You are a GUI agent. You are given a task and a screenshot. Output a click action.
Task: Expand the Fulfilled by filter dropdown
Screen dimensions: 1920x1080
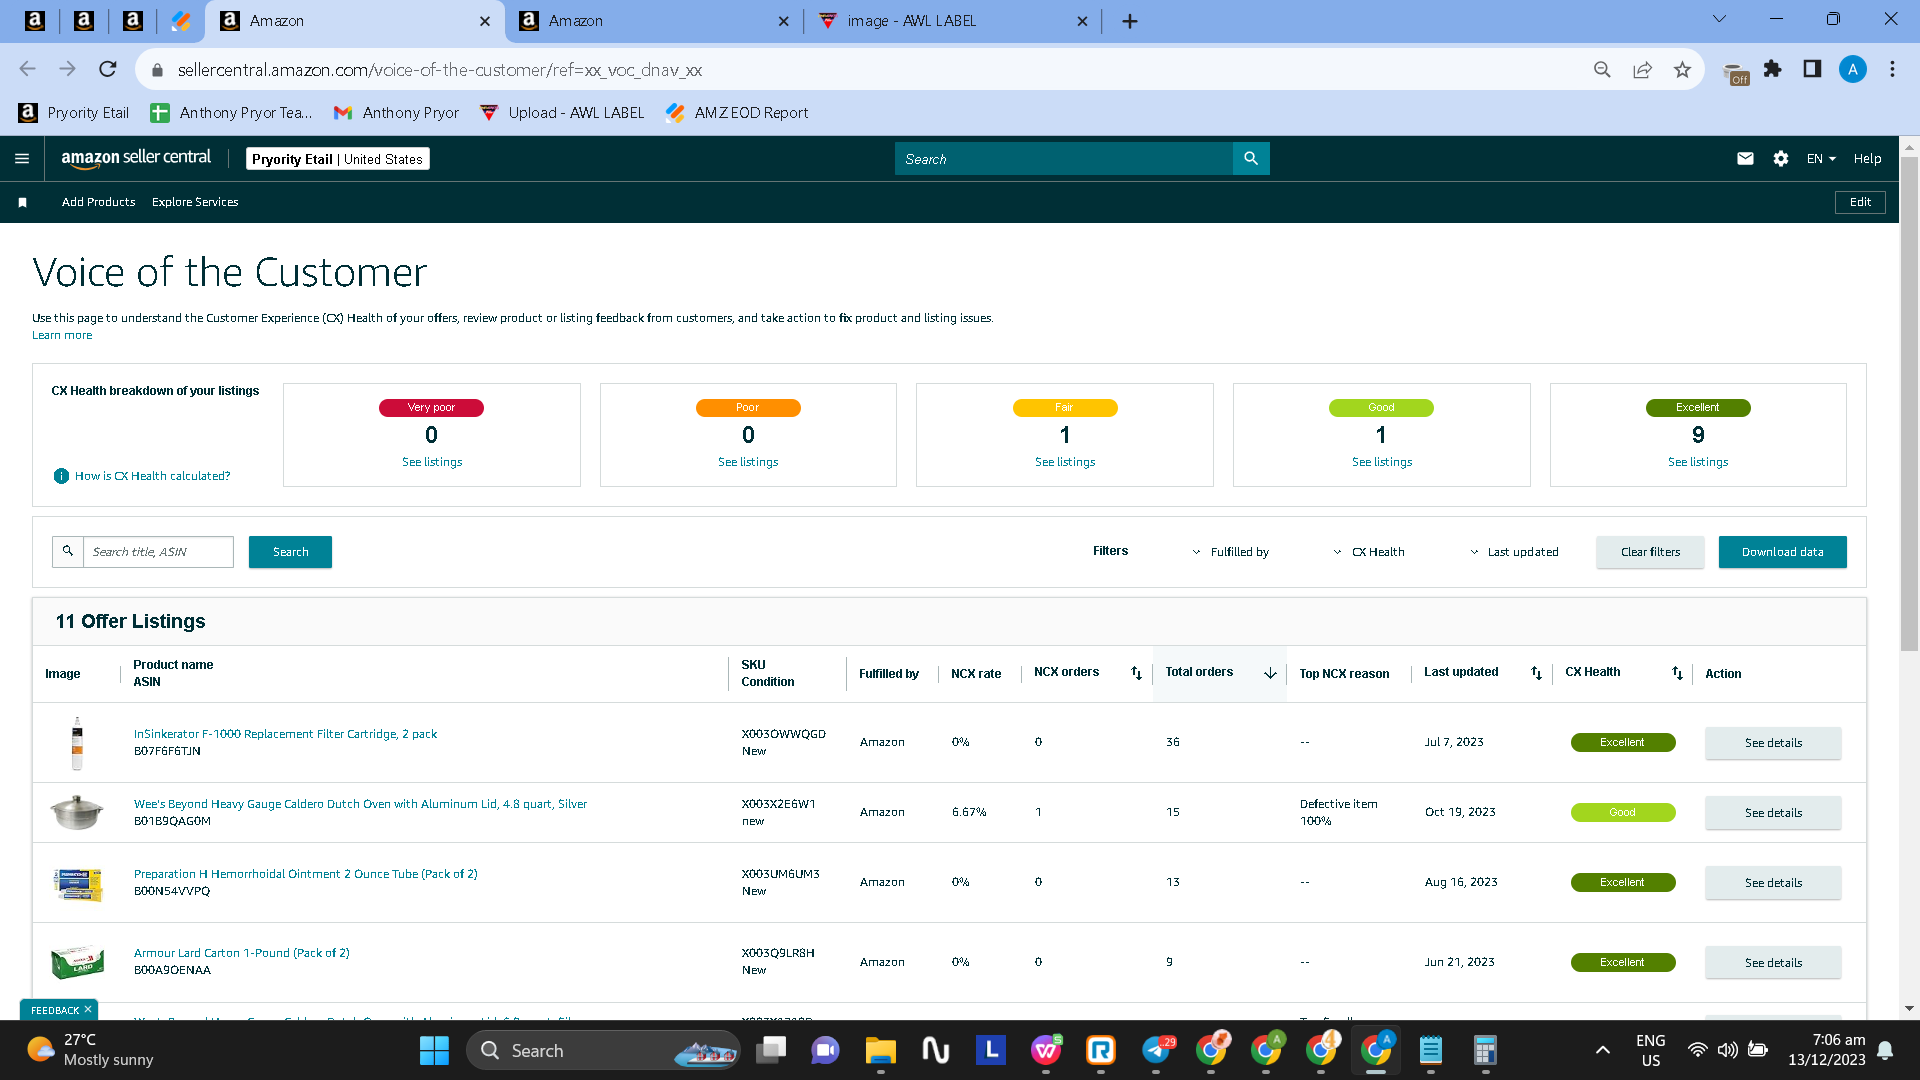1230,552
